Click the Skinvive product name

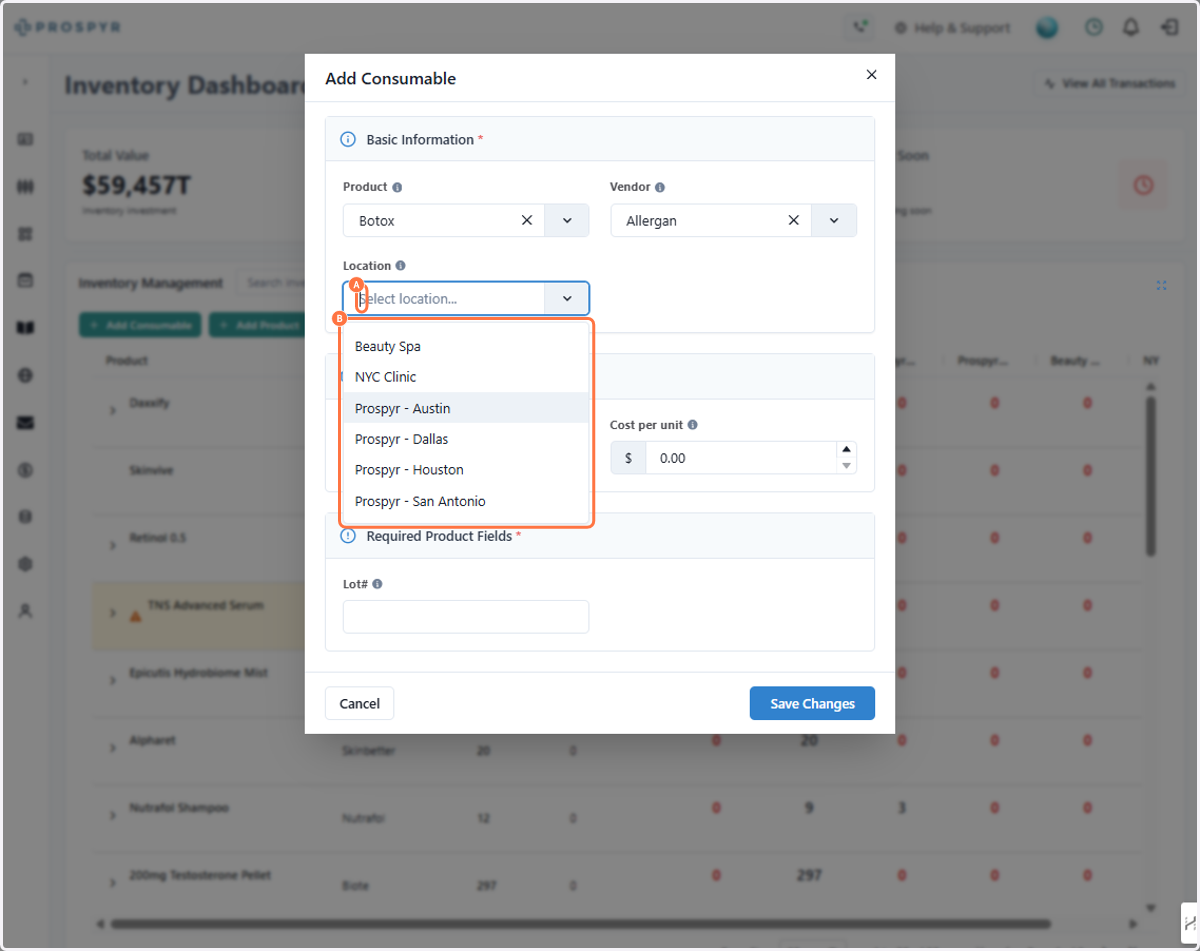(149, 470)
